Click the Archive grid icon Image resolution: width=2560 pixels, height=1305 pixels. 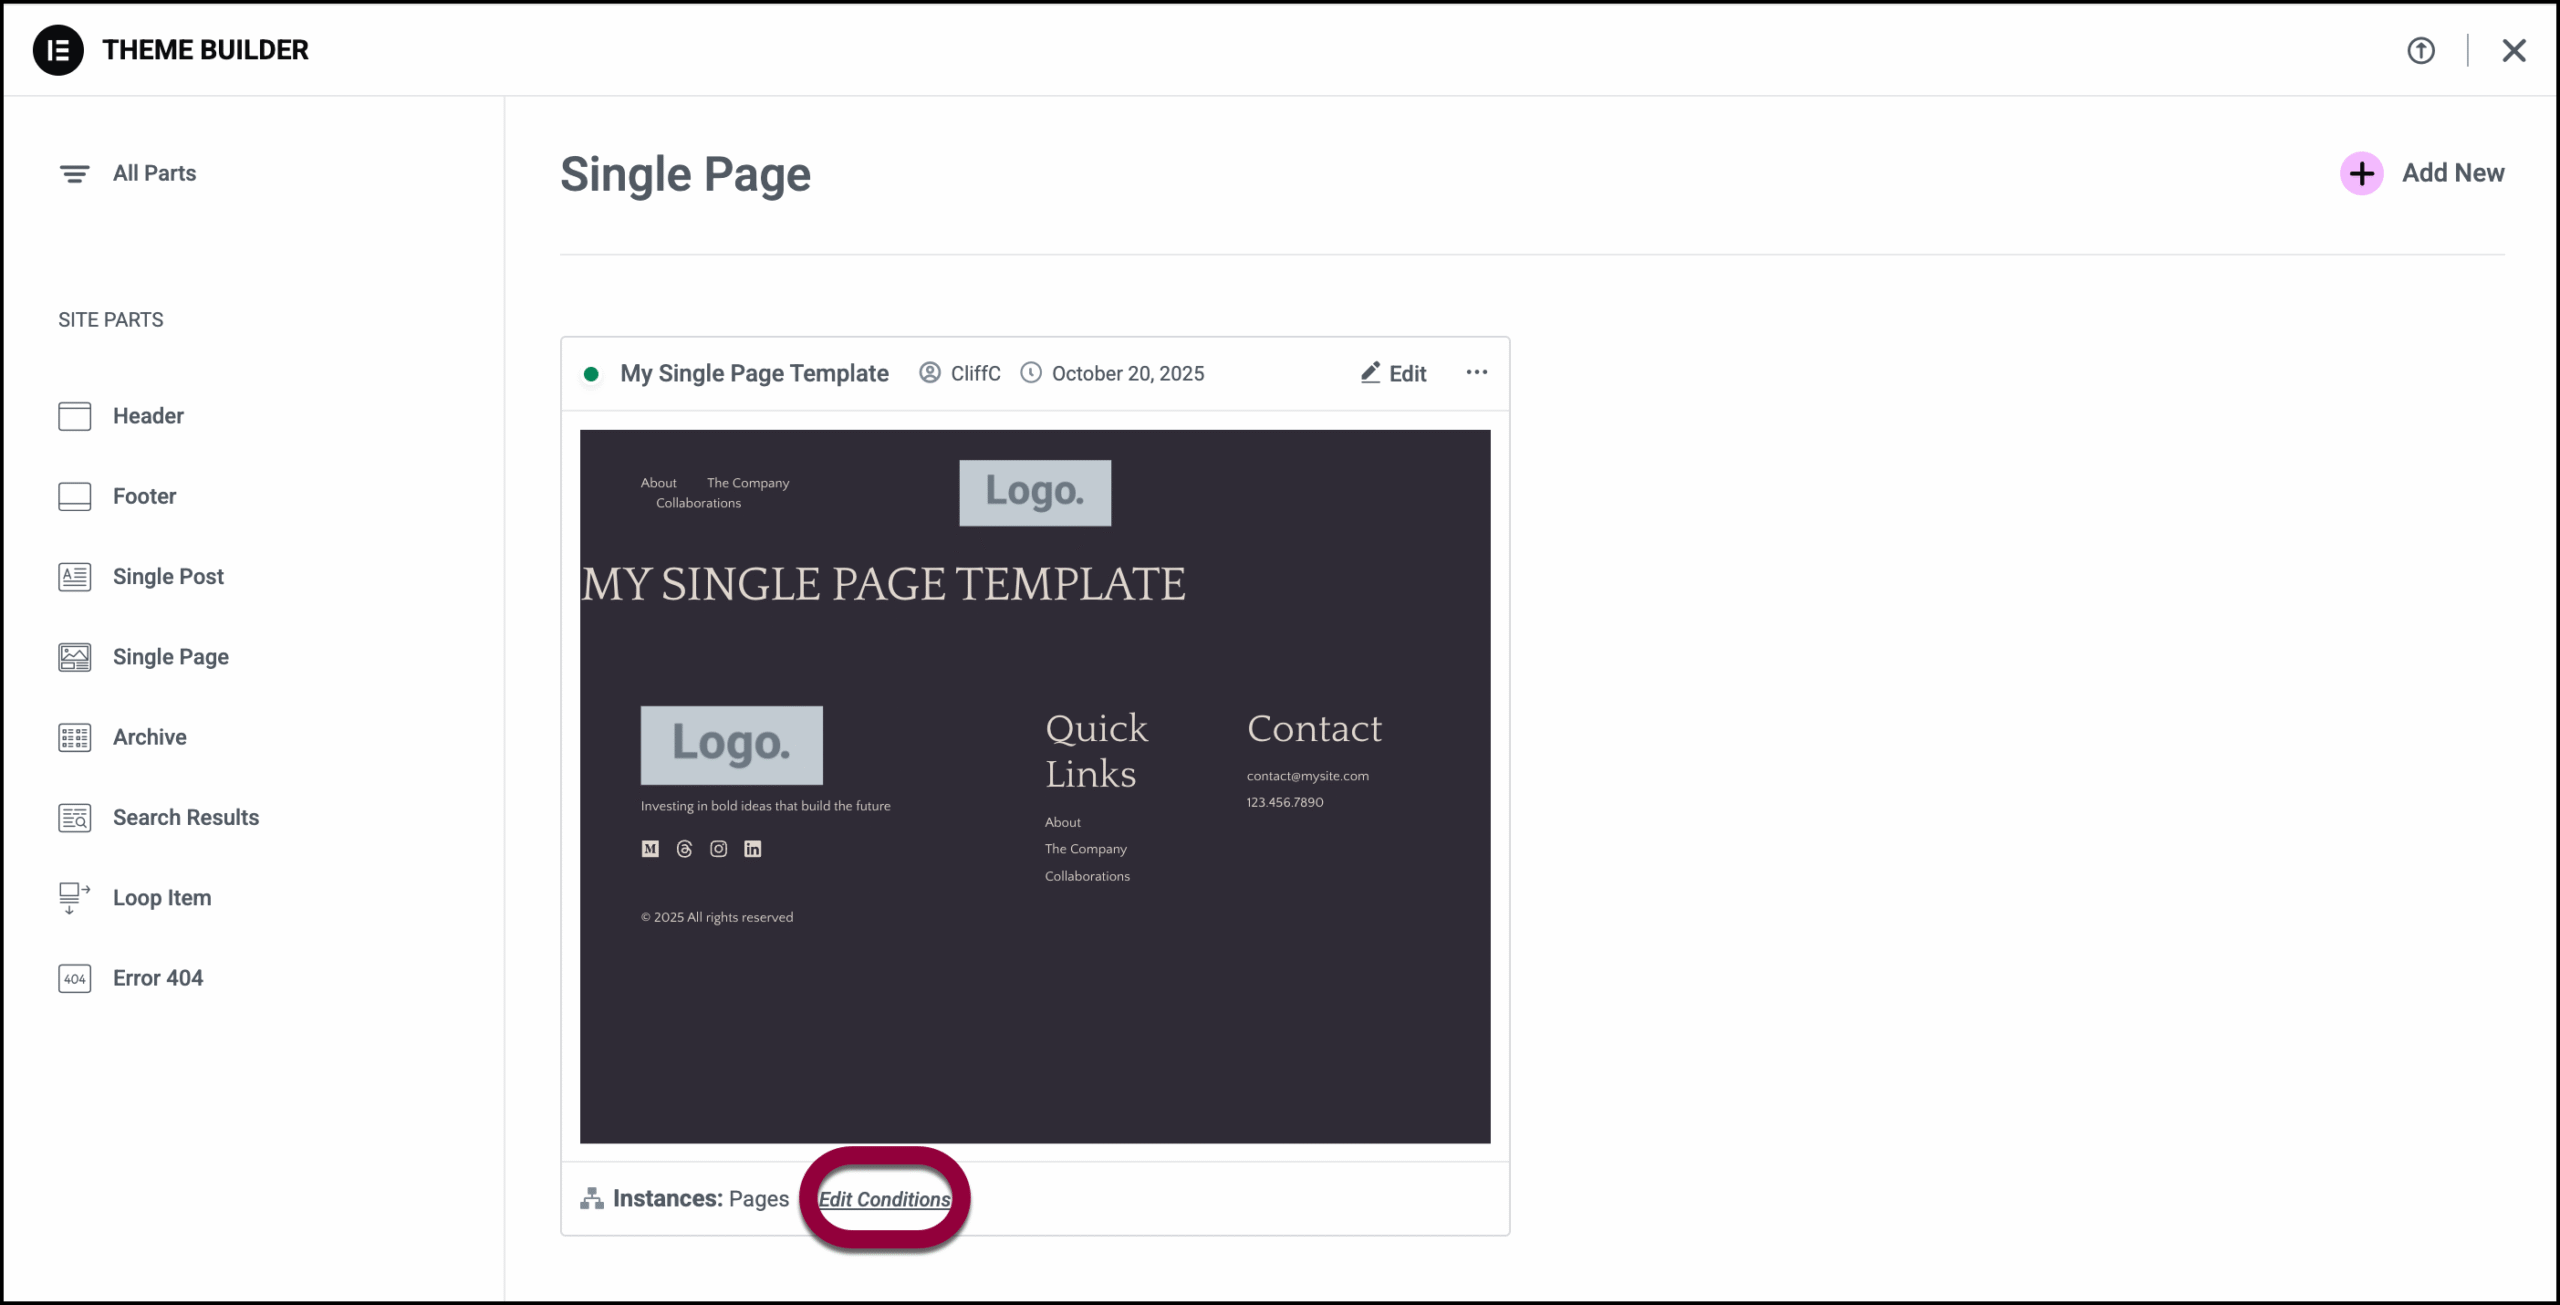[75, 738]
